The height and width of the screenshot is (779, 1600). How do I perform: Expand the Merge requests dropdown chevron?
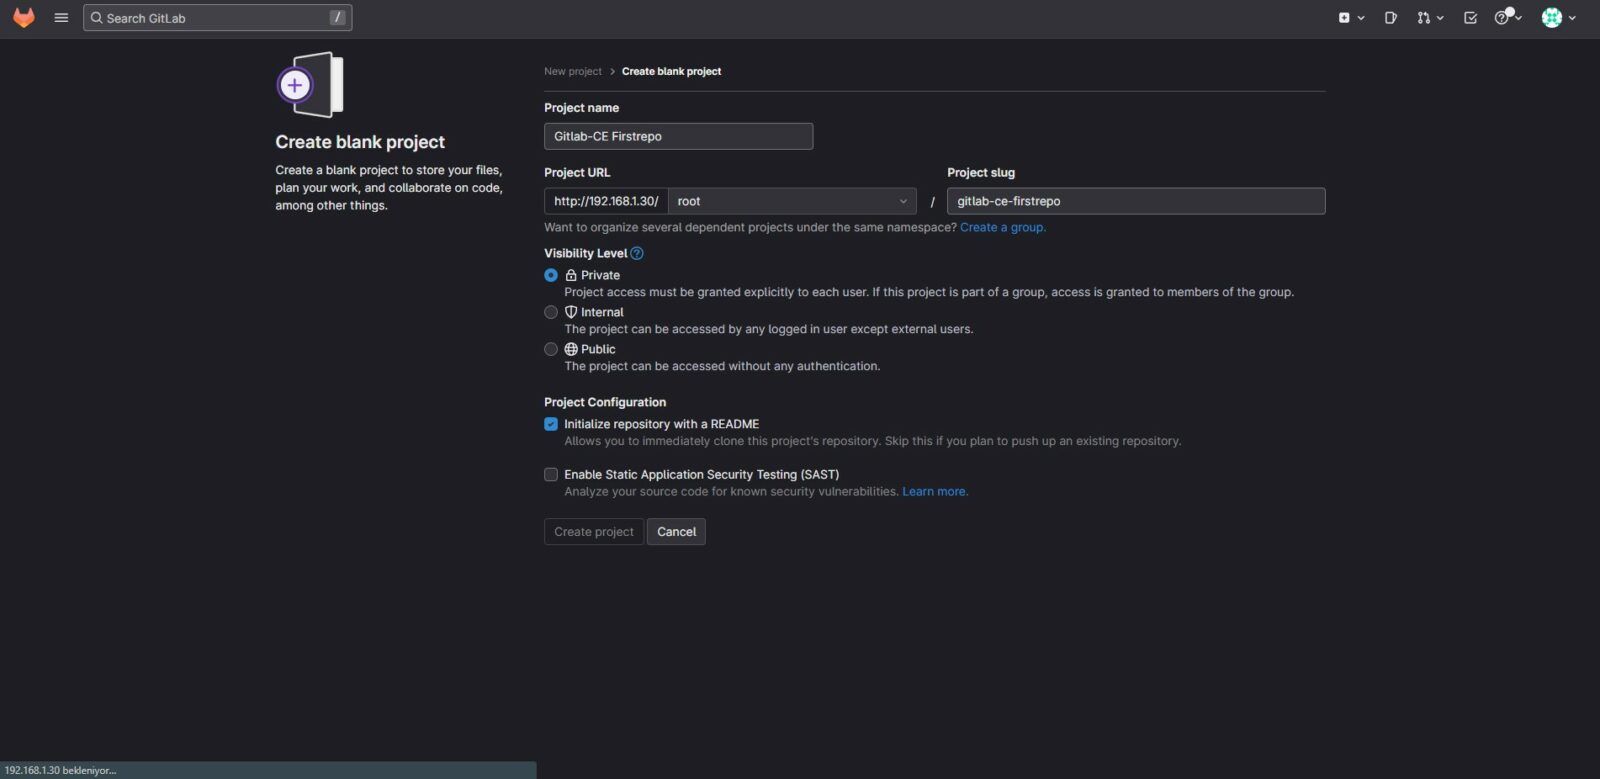click(x=1440, y=18)
